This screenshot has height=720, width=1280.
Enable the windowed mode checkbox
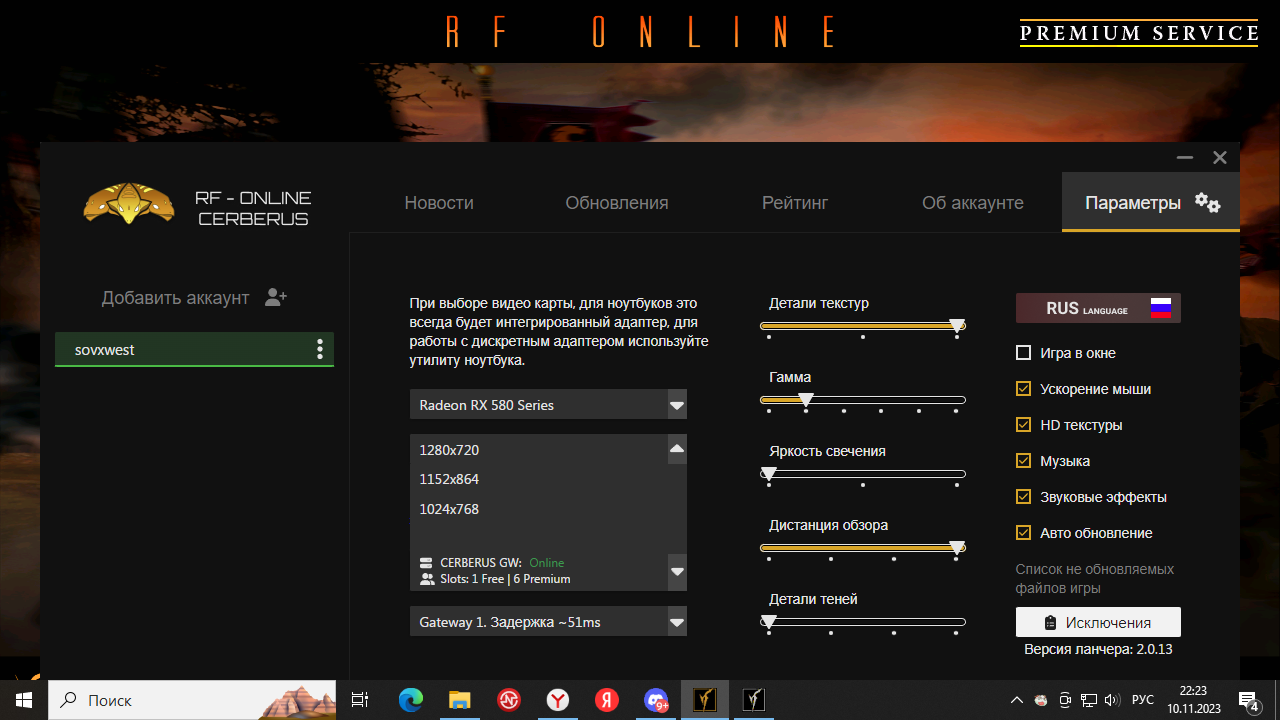tap(1023, 353)
